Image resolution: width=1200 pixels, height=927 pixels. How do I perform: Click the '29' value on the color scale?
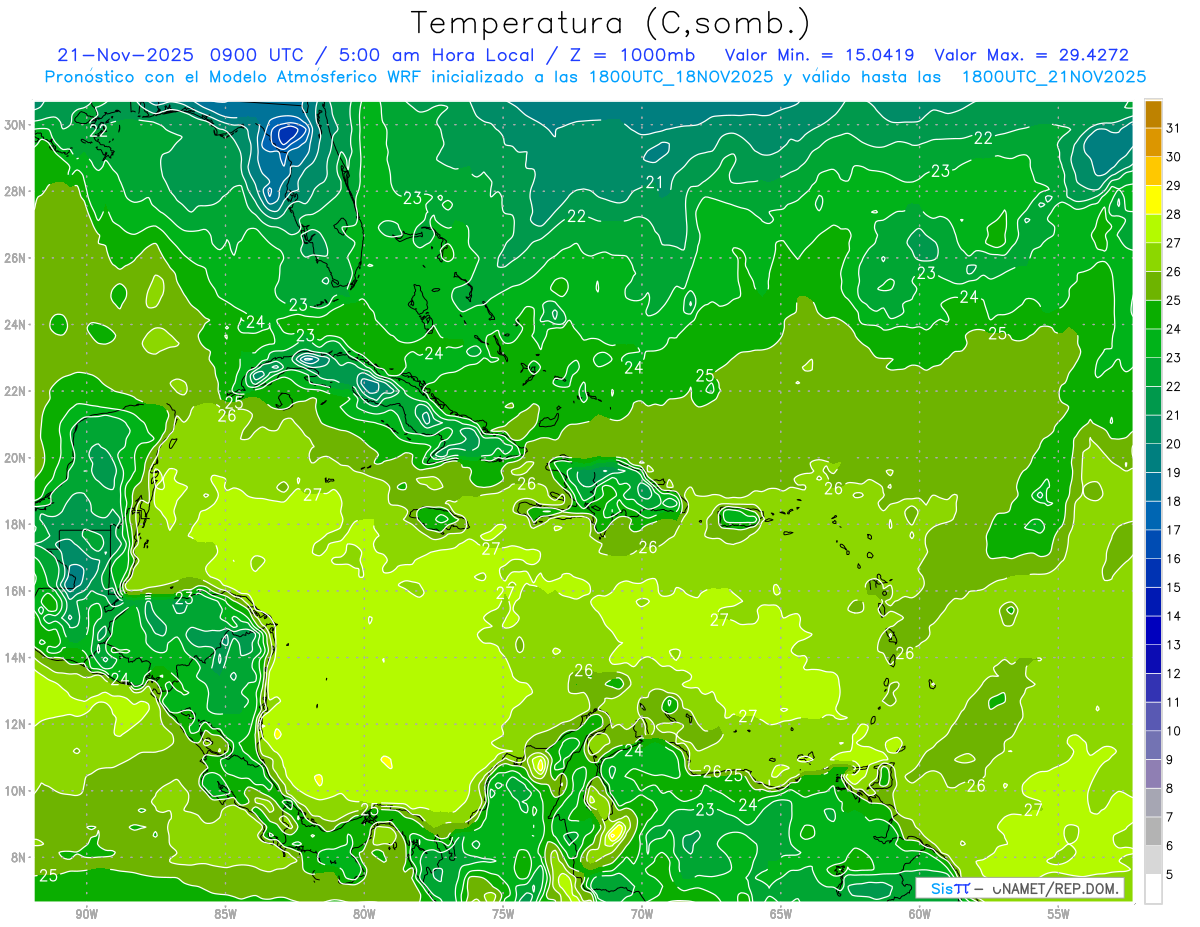pyautogui.click(x=1173, y=185)
